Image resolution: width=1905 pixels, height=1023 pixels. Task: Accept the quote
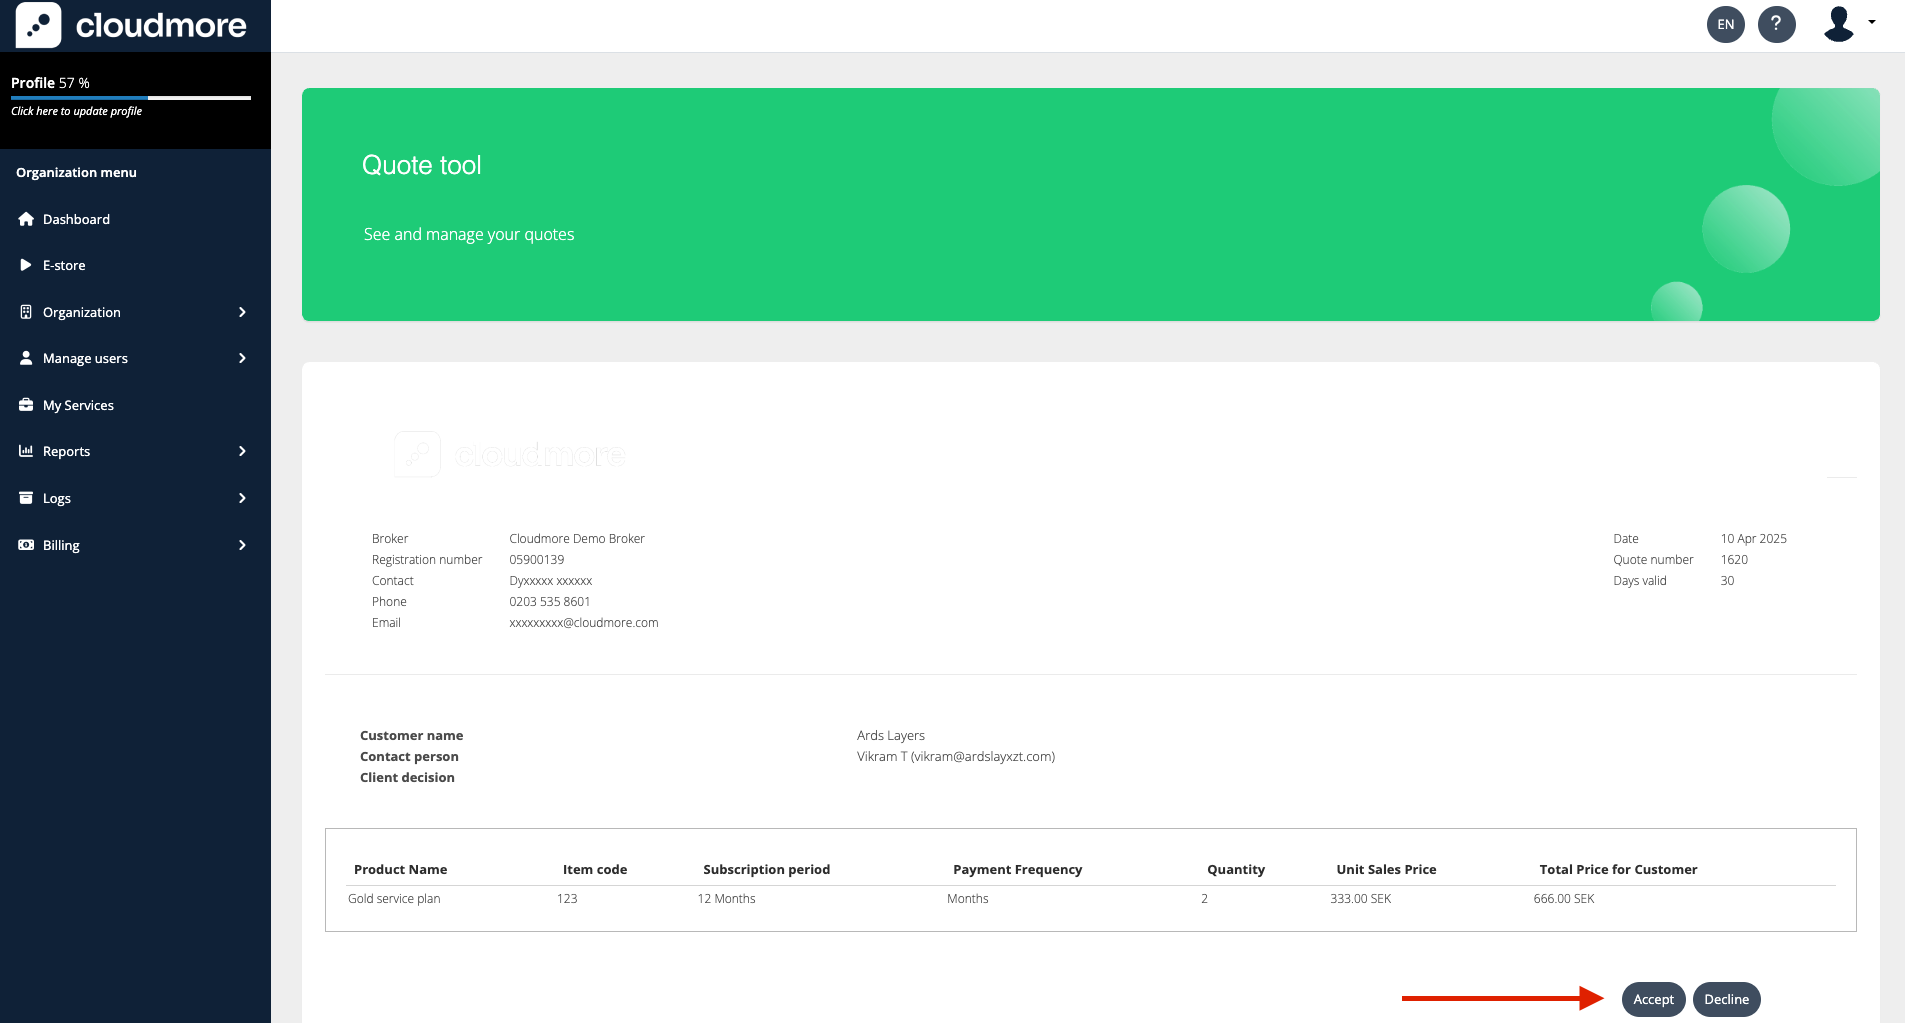tap(1653, 999)
